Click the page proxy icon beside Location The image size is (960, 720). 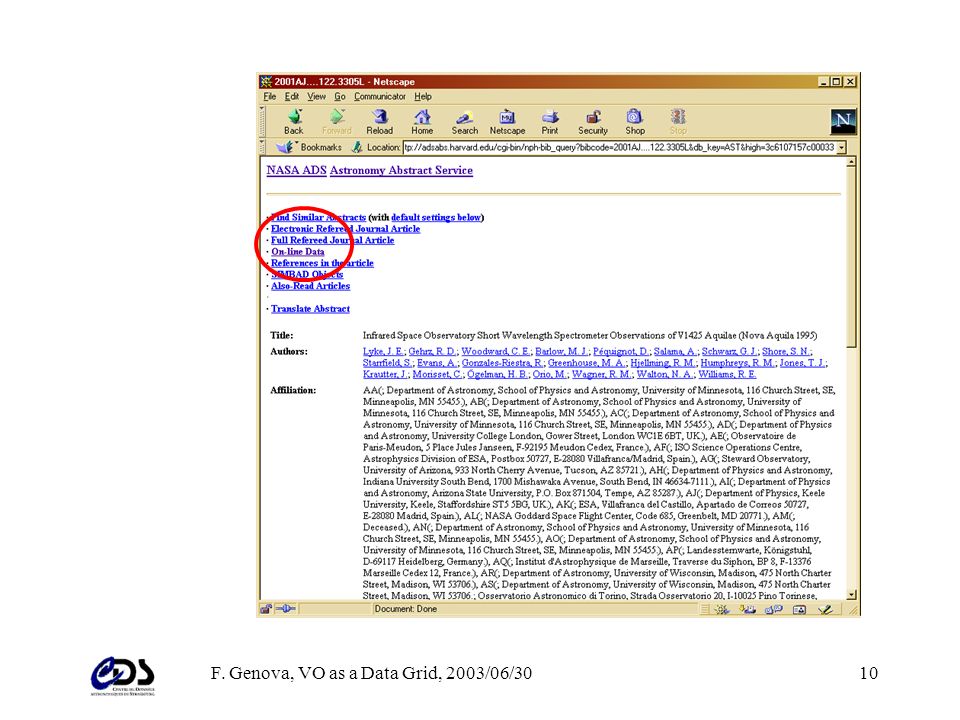point(357,147)
